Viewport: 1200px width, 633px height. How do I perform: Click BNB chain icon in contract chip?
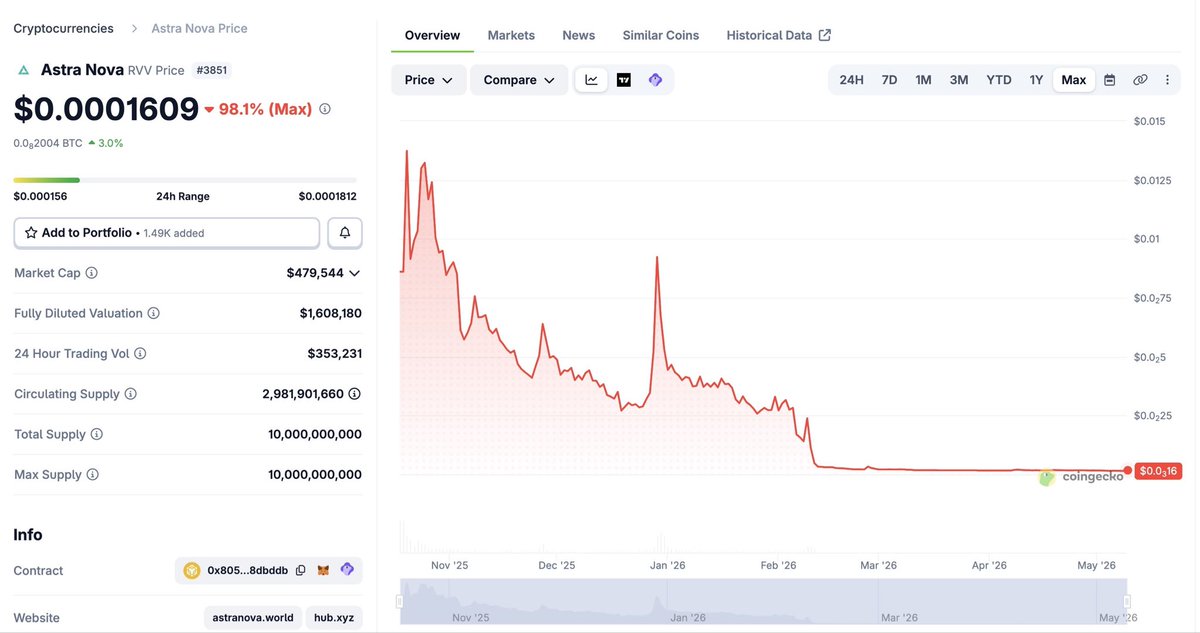[x=192, y=570]
